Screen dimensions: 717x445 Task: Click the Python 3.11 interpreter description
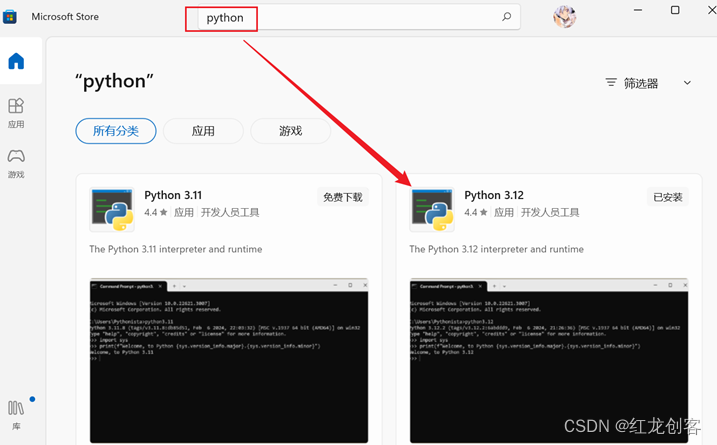click(x=176, y=249)
